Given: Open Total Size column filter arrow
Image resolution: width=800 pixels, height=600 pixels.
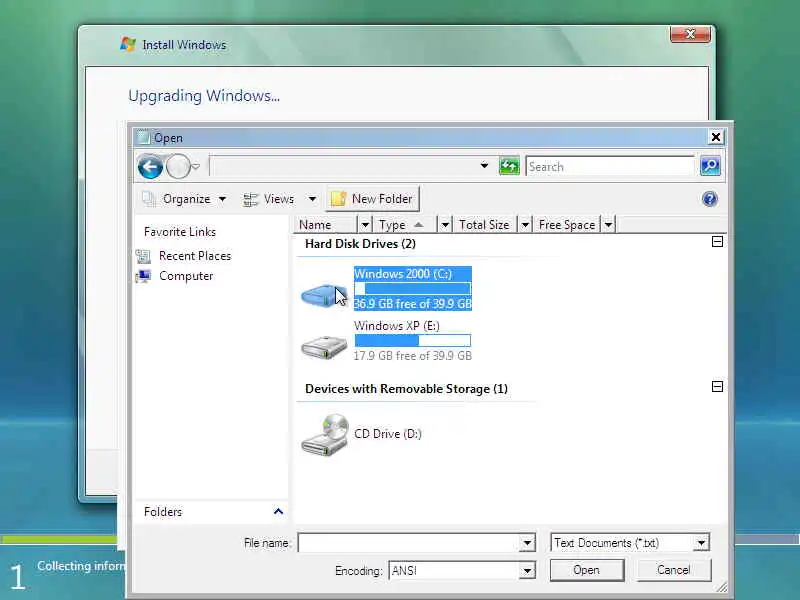Looking at the screenshot, I should point(525,224).
